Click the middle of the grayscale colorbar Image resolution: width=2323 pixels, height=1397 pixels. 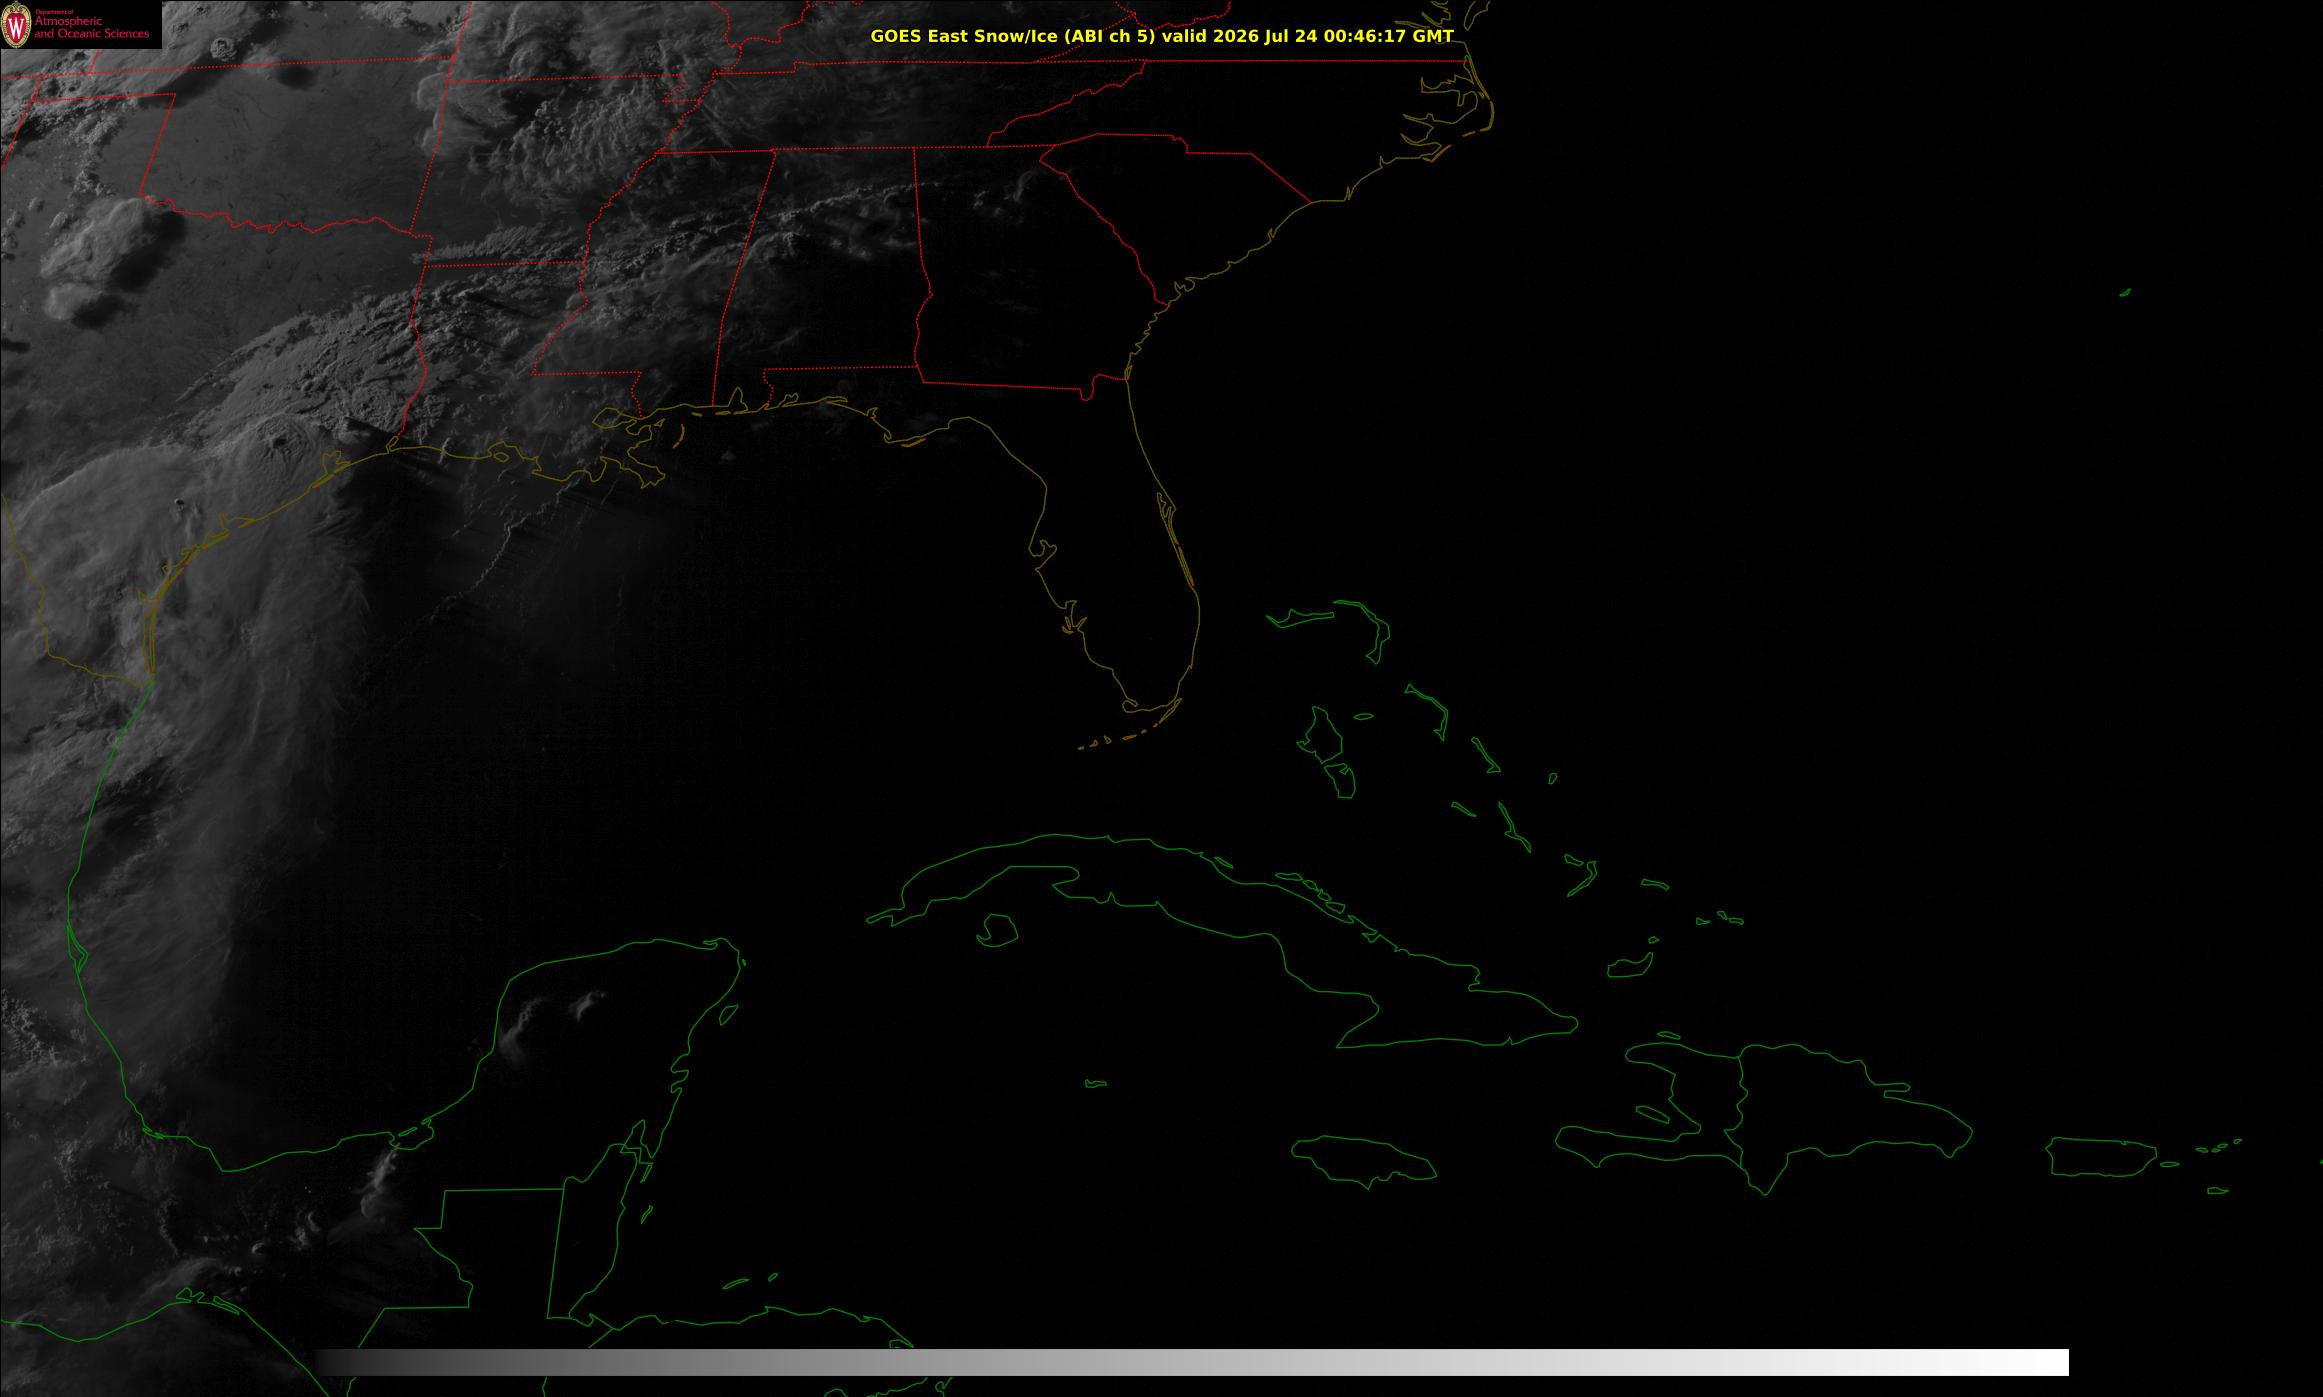tap(1192, 1362)
